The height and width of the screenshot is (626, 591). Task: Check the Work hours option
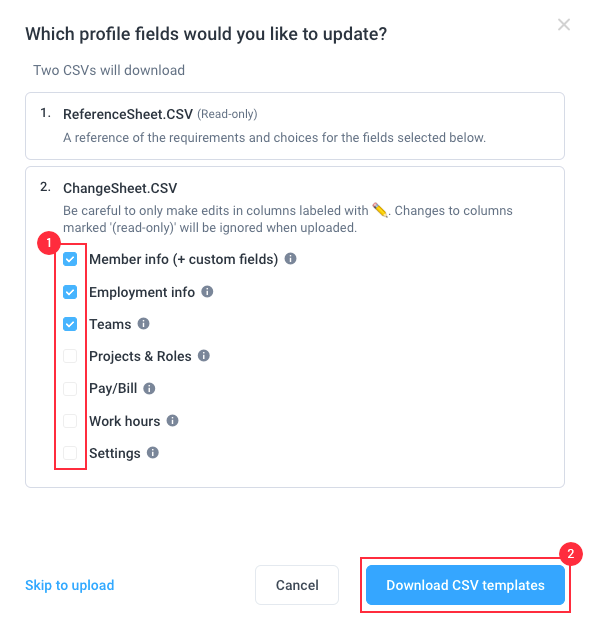[70, 421]
